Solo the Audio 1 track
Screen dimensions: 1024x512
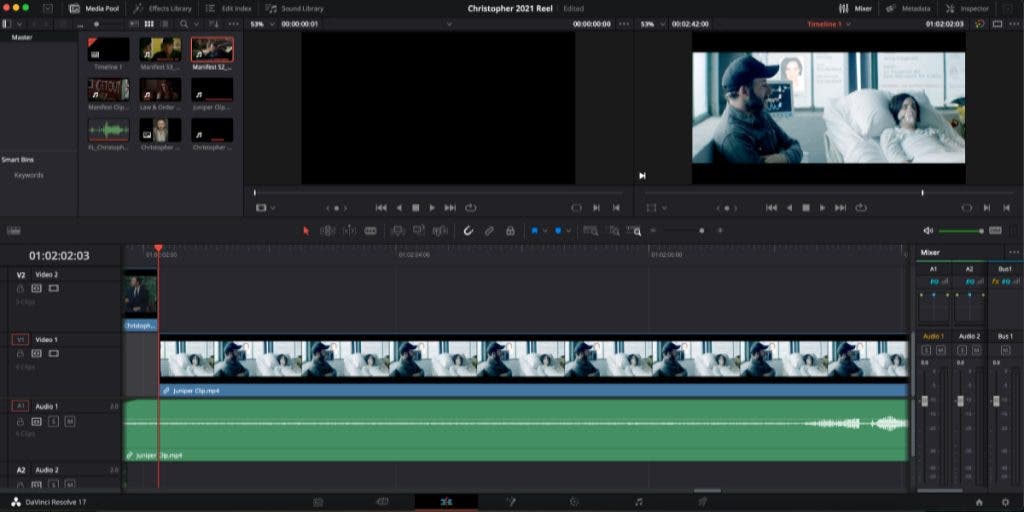52,422
